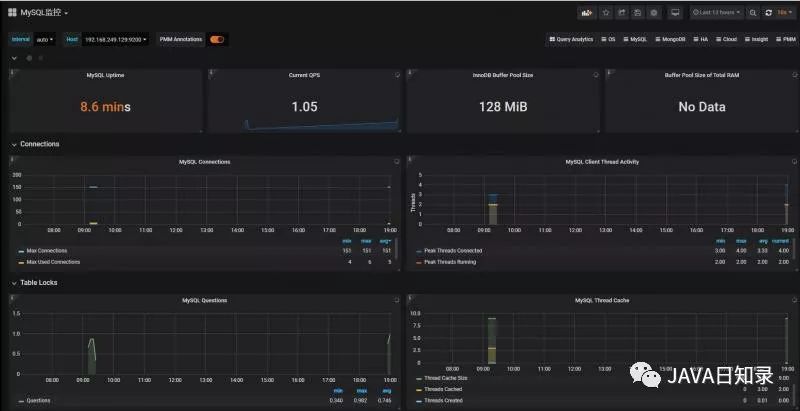This screenshot has width=800, height=411.
Task: Toggle the Peak Threads Running legend series
Action: 450,262
